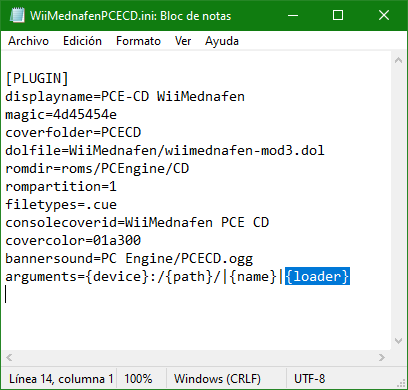Maximize the Bloc de notas window
Screen dimensions: 408x390
tap(338, 15)
